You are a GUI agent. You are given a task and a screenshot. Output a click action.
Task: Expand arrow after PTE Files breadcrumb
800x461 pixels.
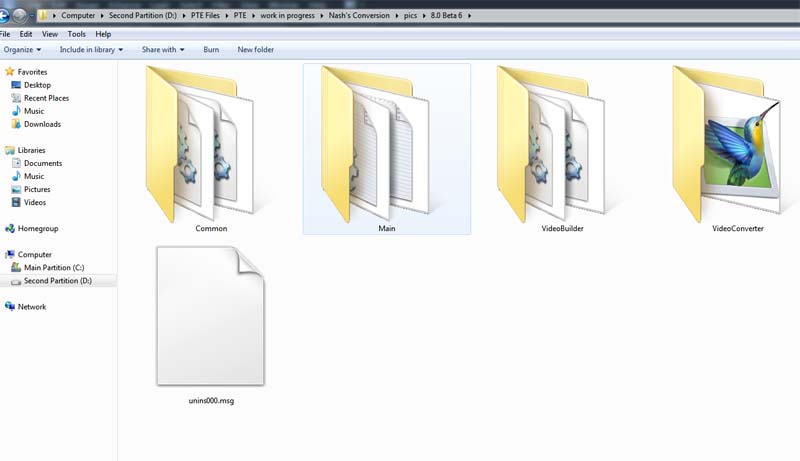(x=227, y=16)
